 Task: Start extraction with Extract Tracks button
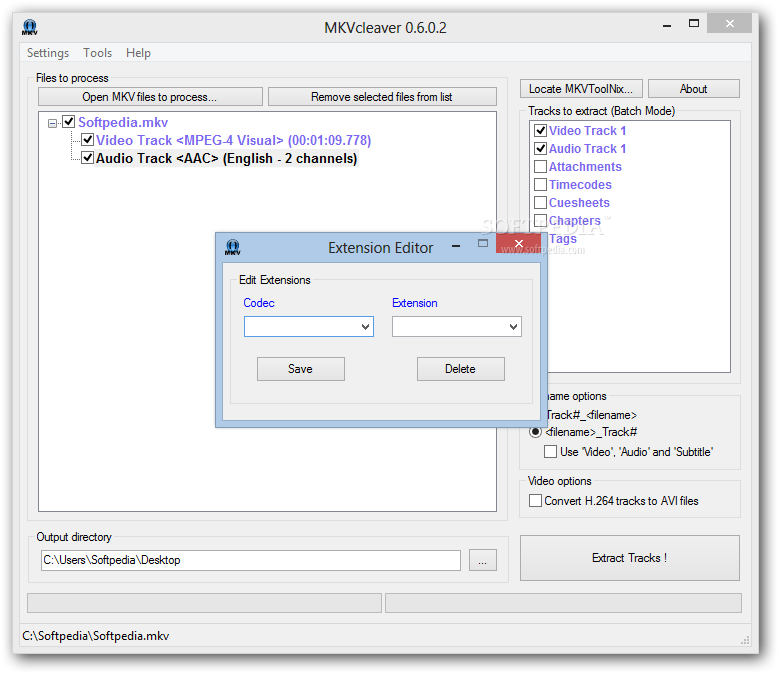[629, 558]
